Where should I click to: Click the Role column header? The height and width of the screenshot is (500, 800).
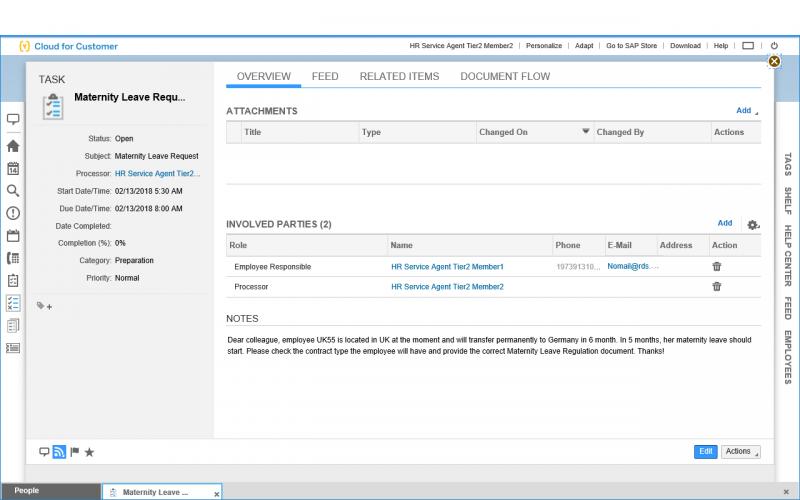coord(307,245)
